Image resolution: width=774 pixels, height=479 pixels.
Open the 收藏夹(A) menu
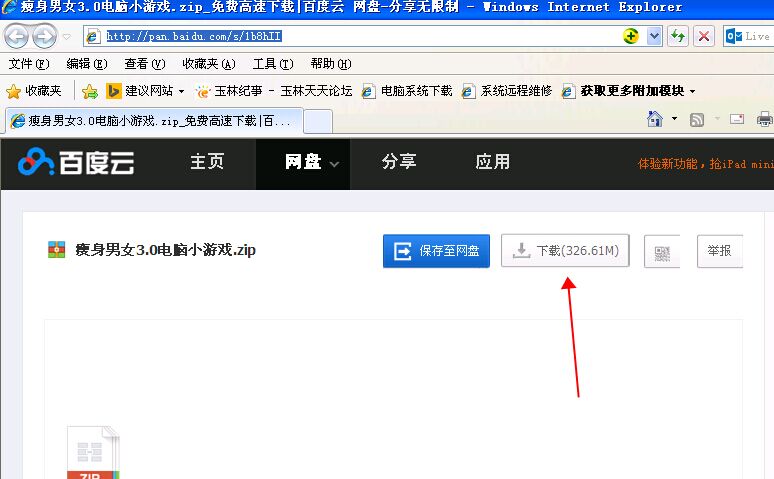click(209, 64)
